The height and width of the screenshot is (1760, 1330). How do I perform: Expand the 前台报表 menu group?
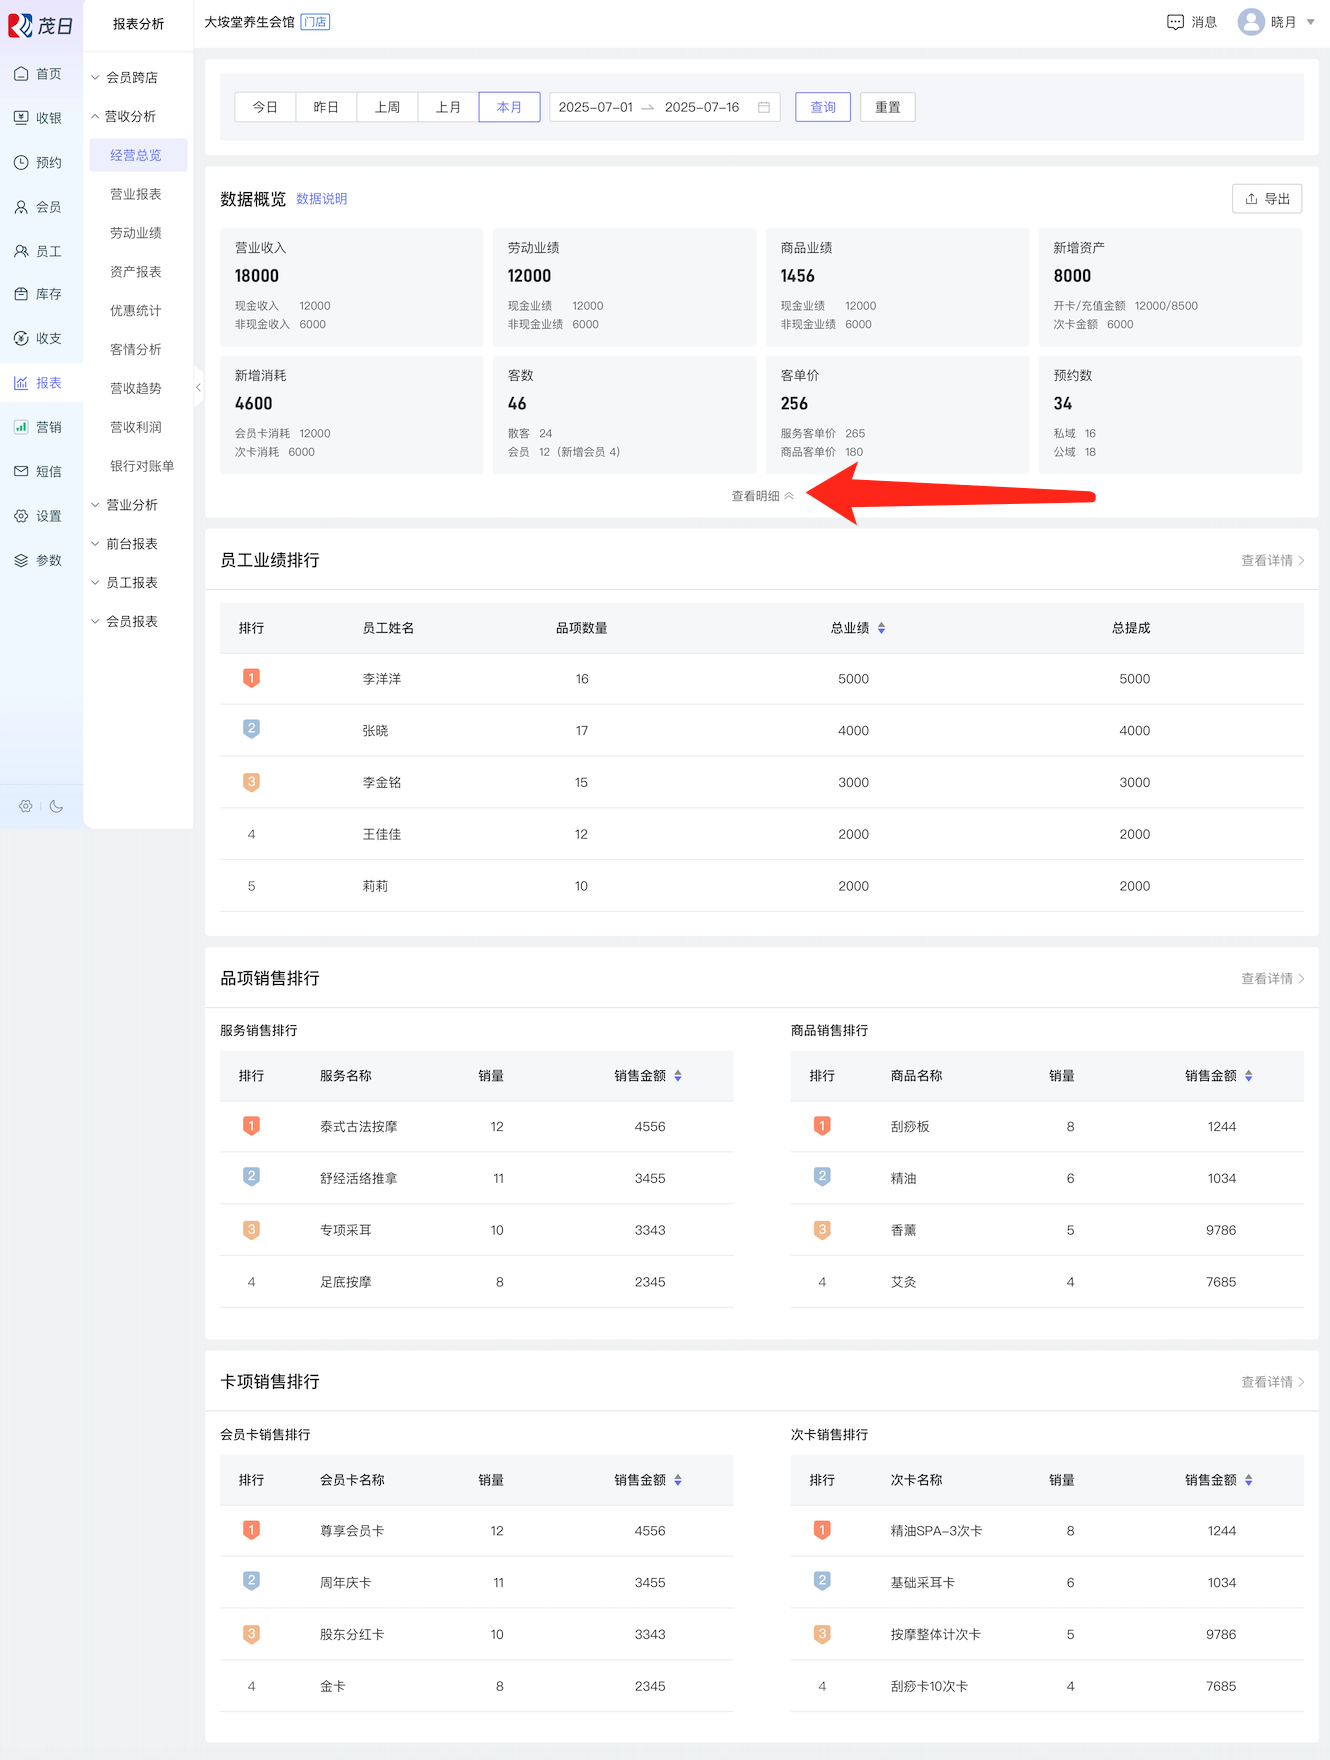coord(131,544)
